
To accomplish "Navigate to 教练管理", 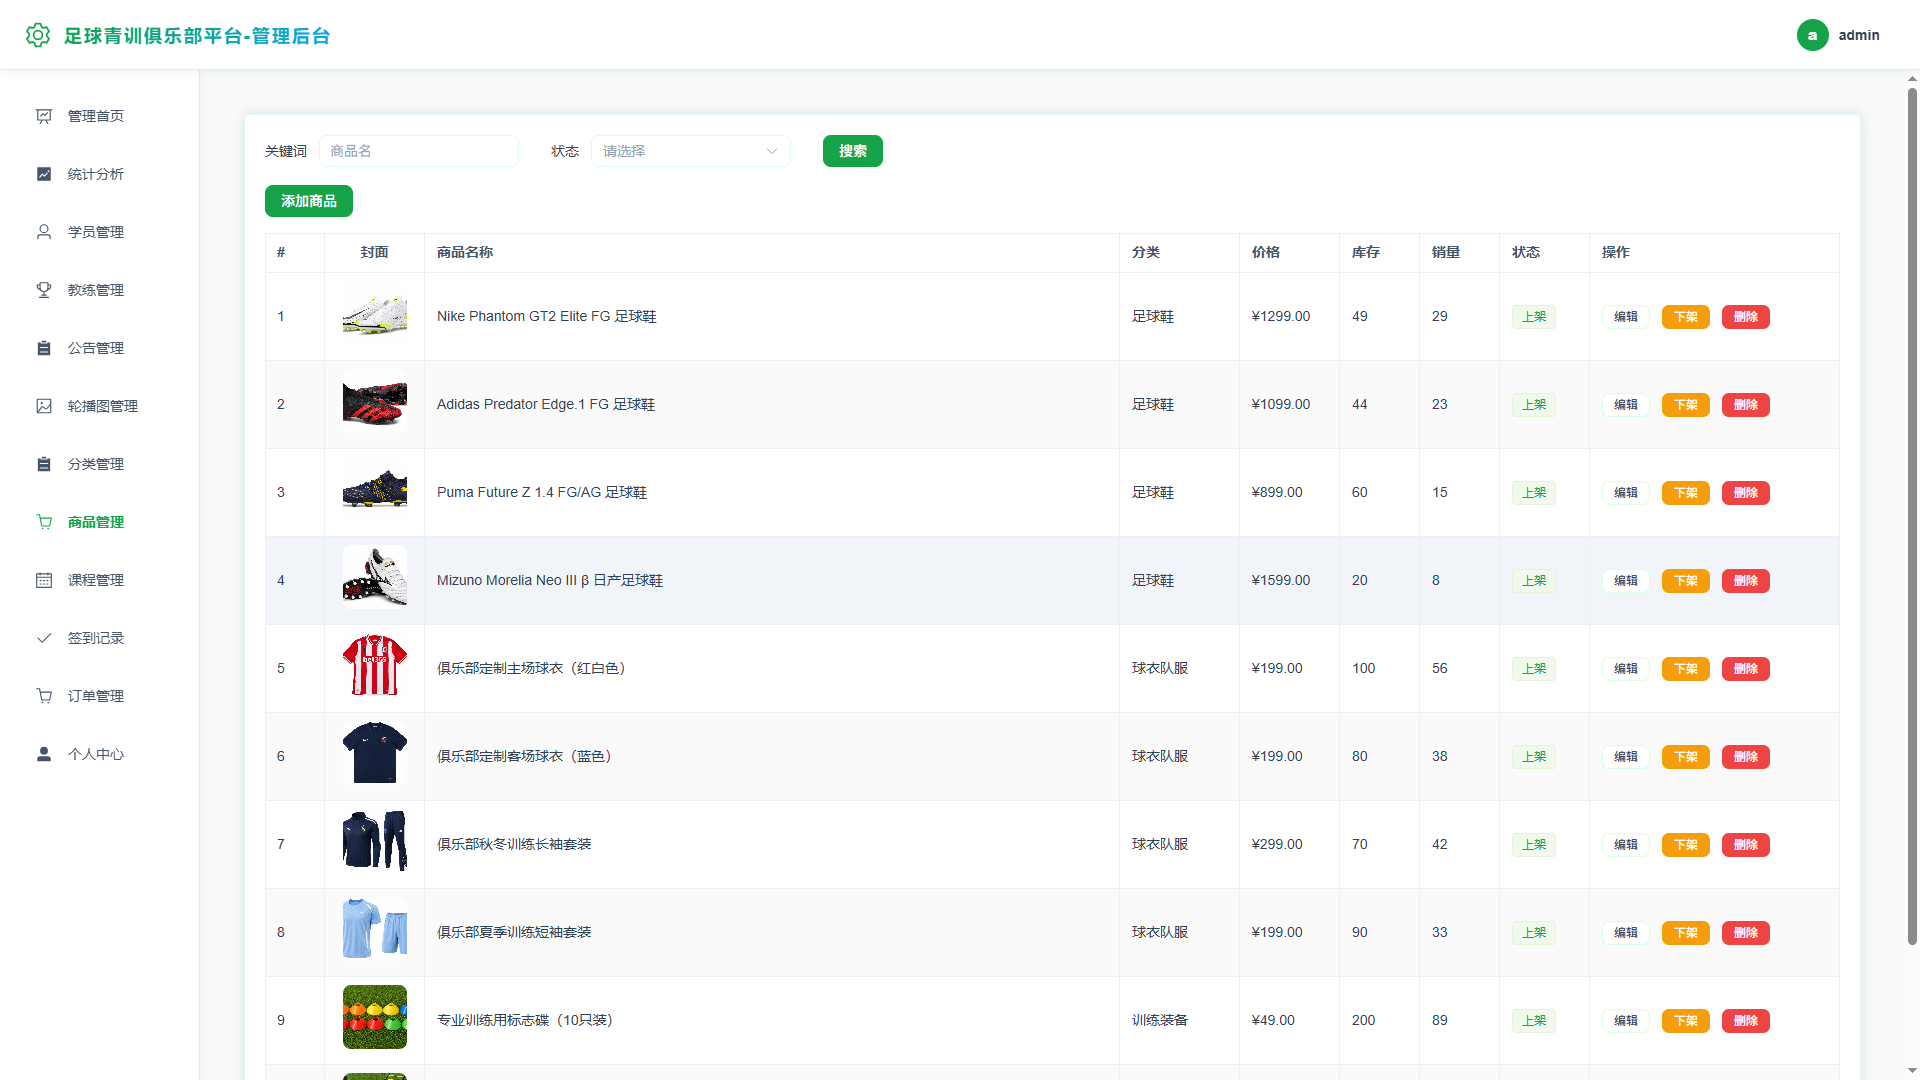I will click(100, 290).
